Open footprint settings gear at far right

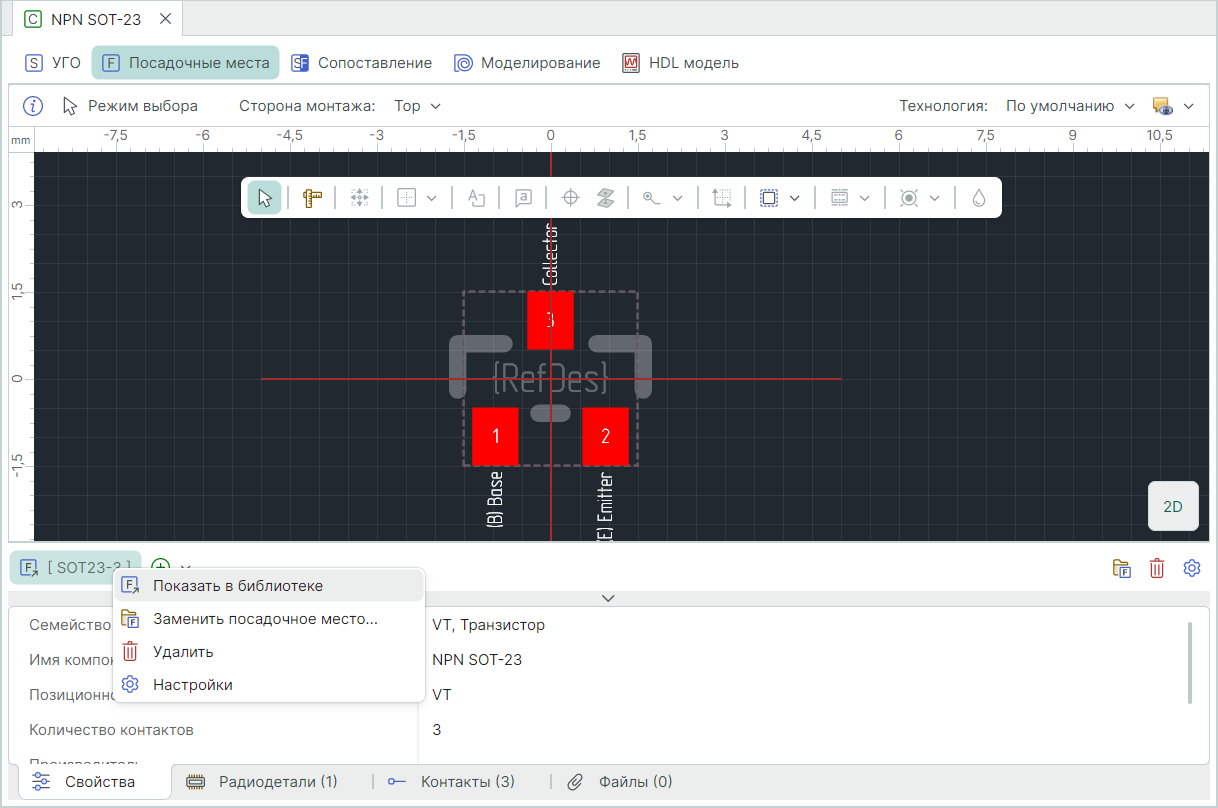coord(1191,568)
